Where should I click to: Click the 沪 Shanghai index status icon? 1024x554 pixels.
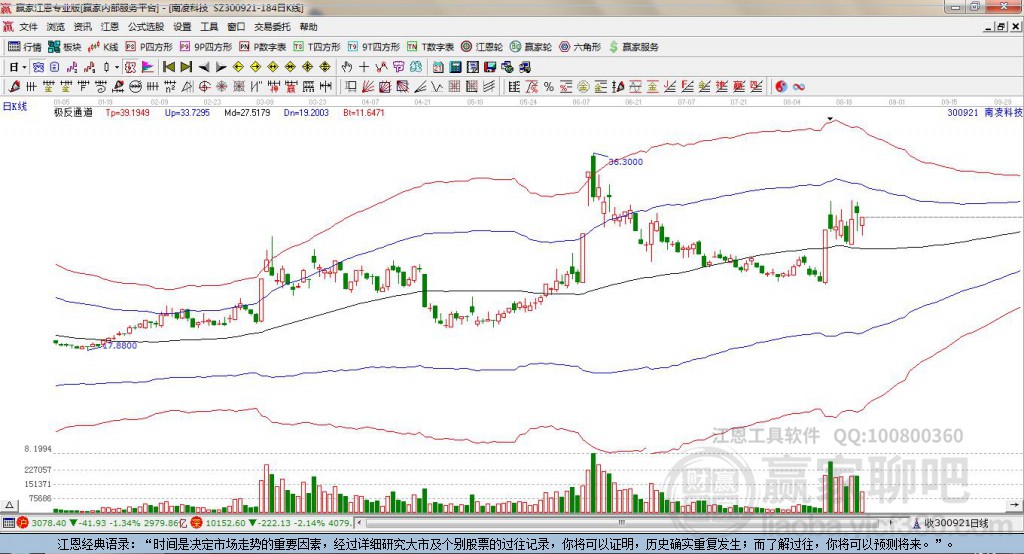click(x=23, y=523)
